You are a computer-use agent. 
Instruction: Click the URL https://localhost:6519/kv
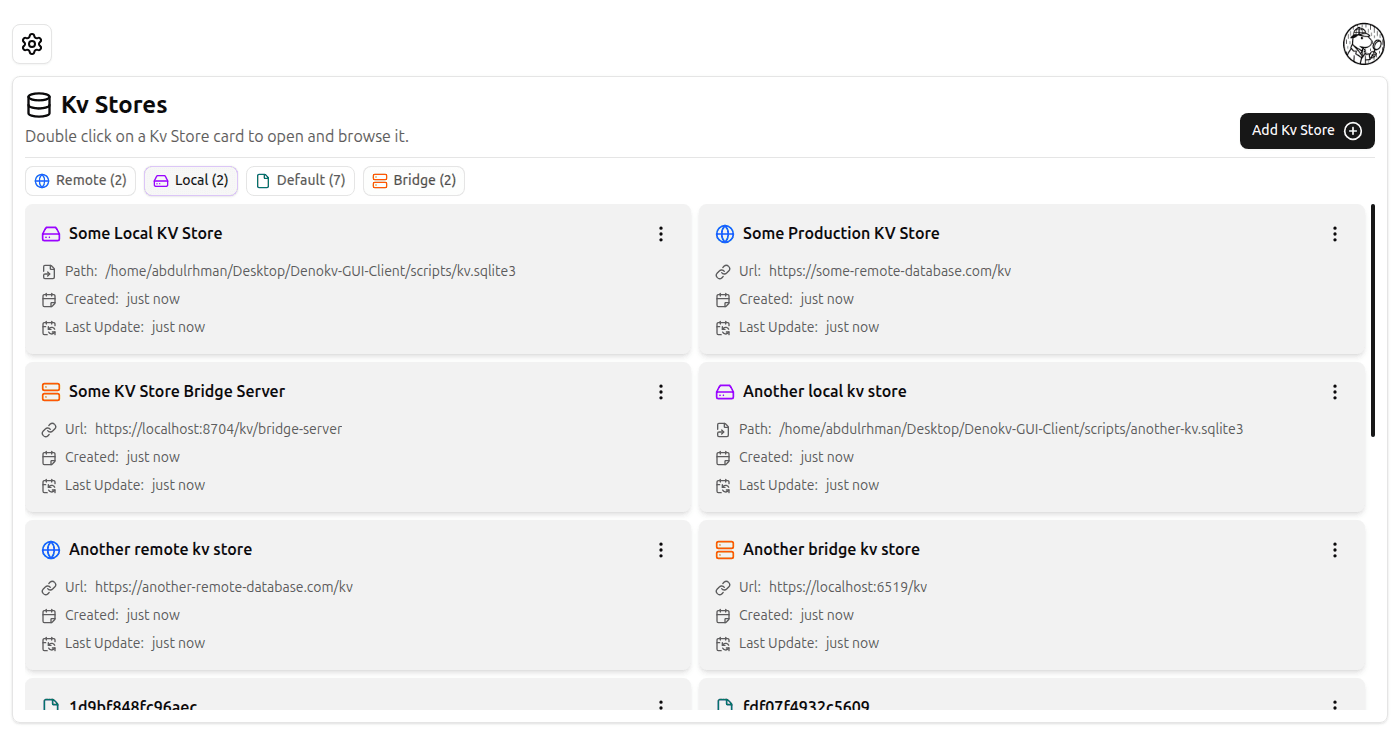pyautogui.click(x=848, y=588)
